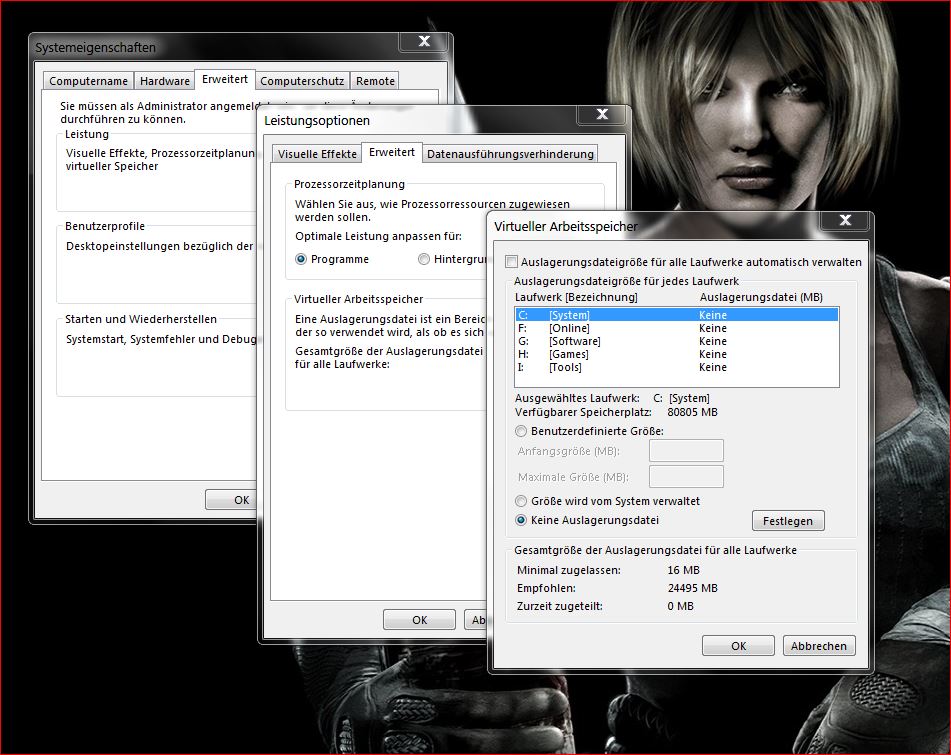
Task: Click the Maximale Größe (MB) input field
Action: [686, 477]
